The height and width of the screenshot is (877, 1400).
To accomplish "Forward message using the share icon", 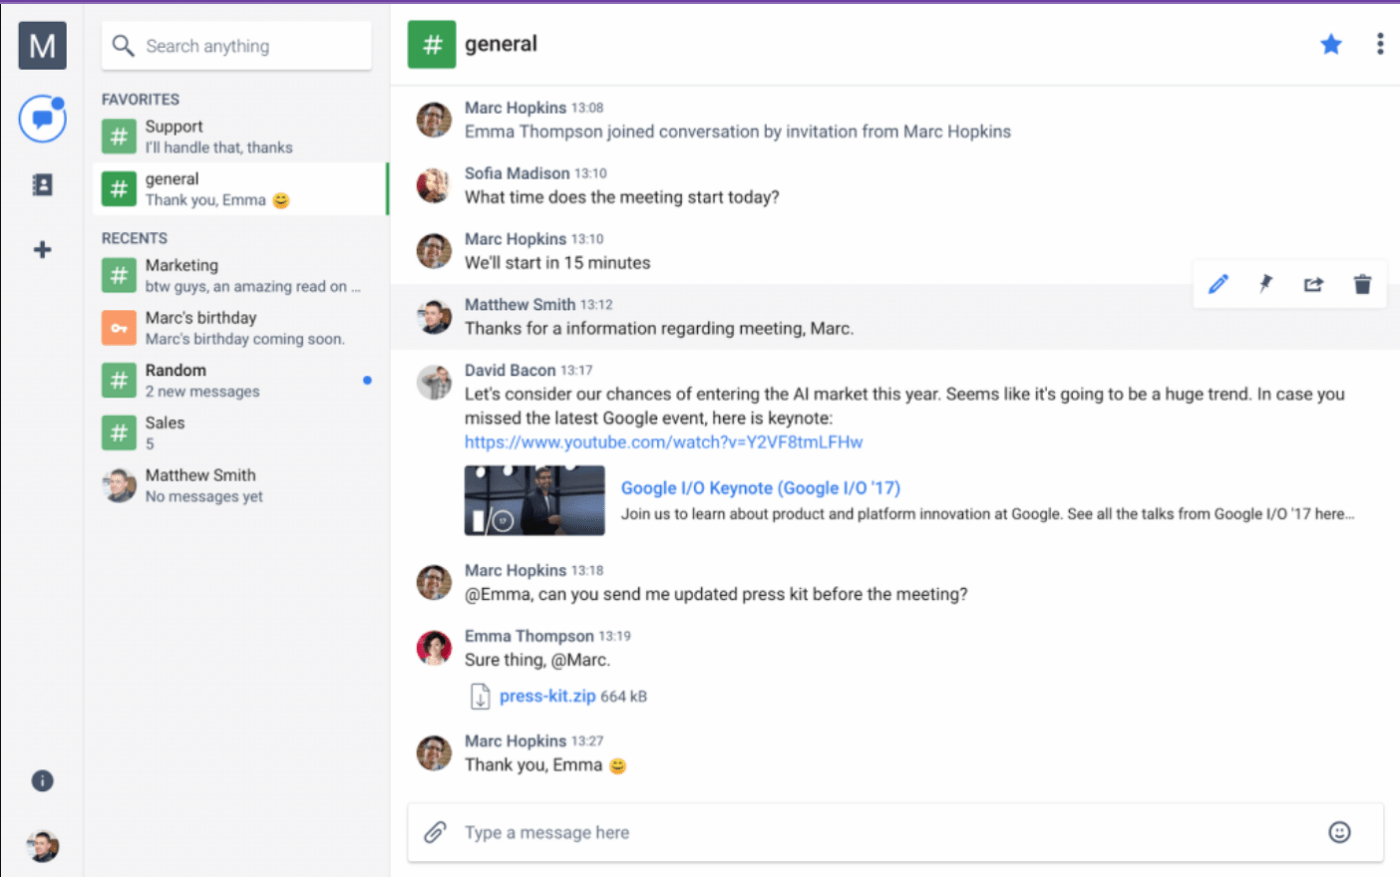I will (1314, 285).
